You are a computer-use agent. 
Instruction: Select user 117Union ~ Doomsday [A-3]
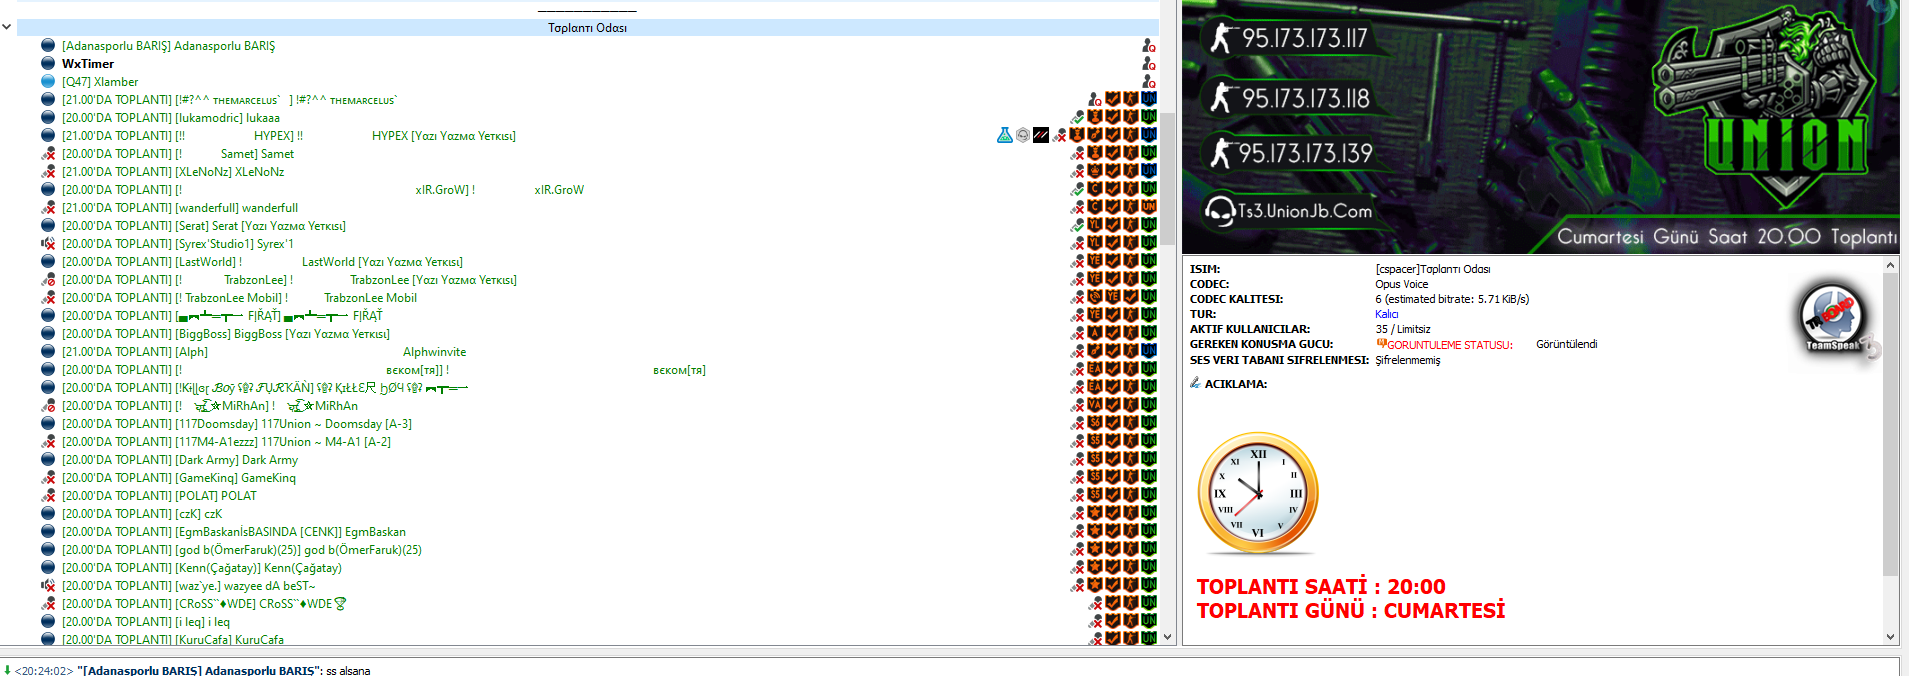[x=237, y=424]
